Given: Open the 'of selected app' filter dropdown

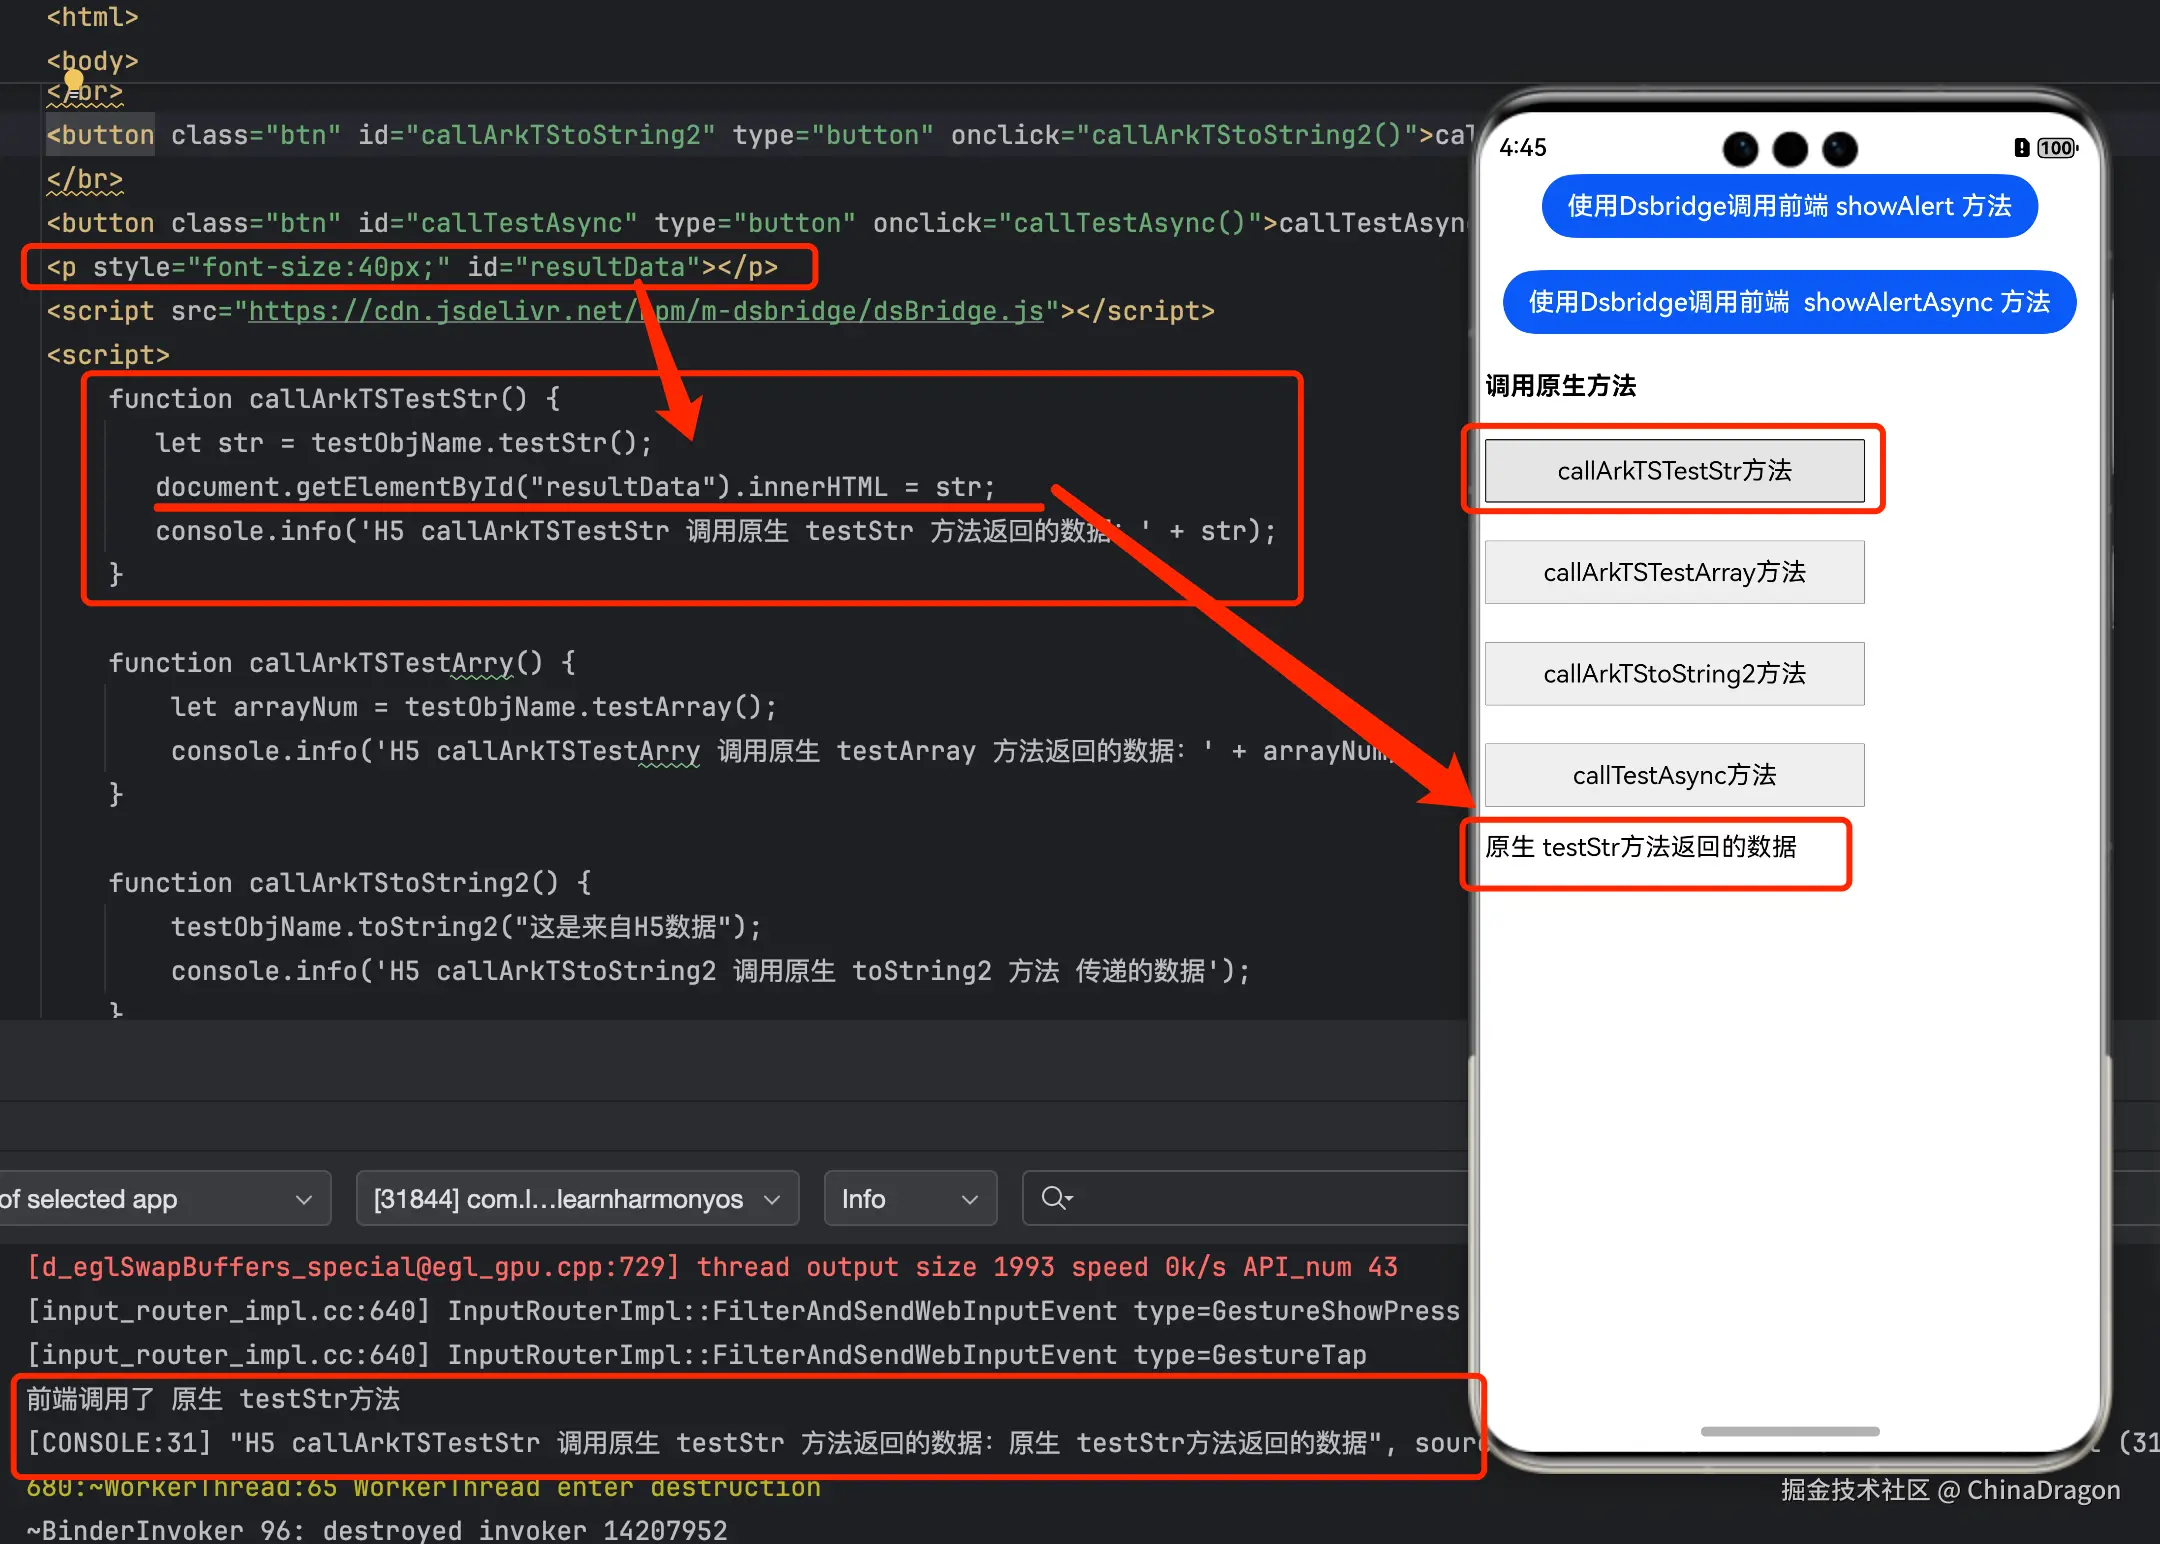Looking at the screenshot, I should tap(165, 1198).
